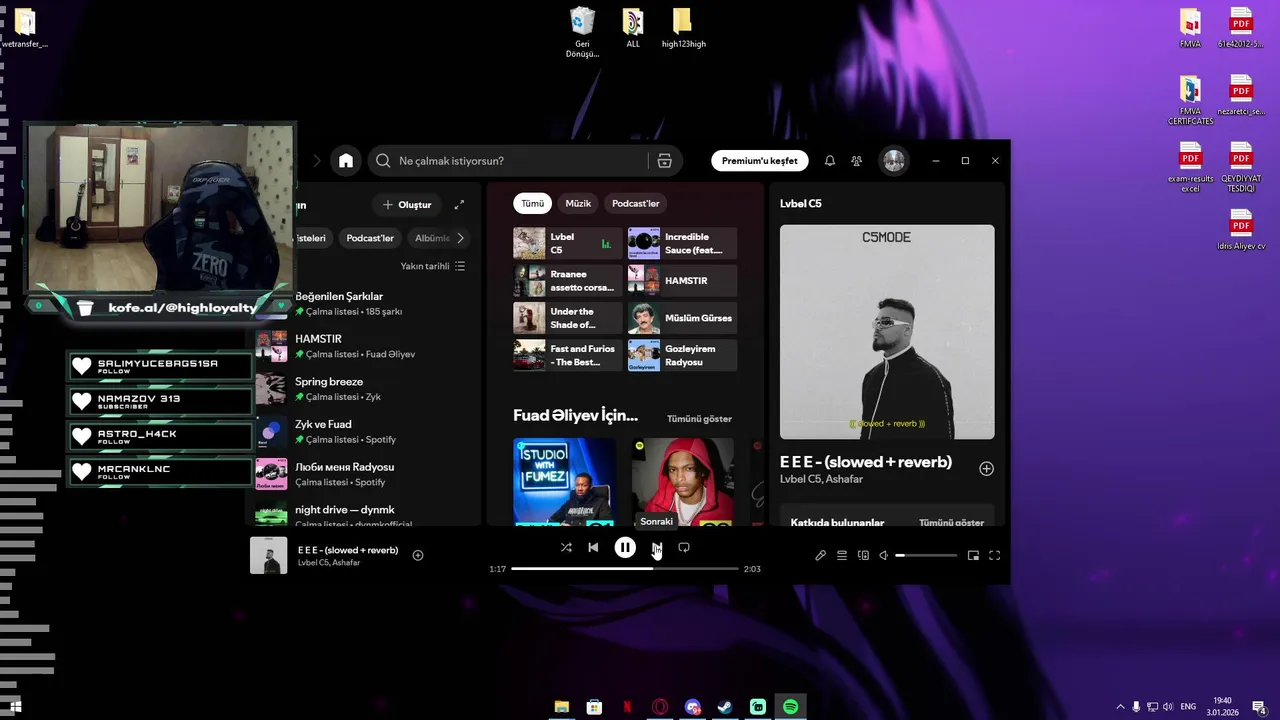Open File Explorer from the taskbar
The height and width of the screenshot is (720, 1280).
[x=562, y=707]
